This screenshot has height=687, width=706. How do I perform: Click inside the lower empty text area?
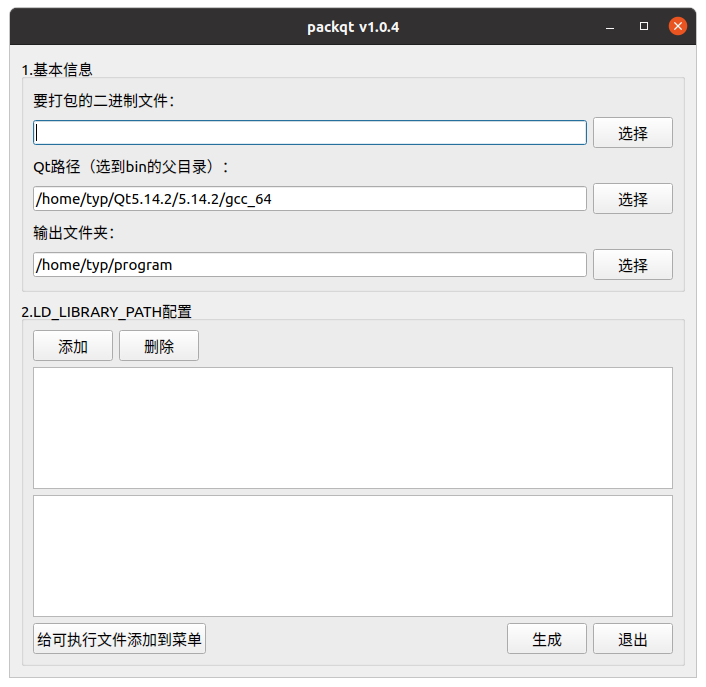click(x=353, y=556)
